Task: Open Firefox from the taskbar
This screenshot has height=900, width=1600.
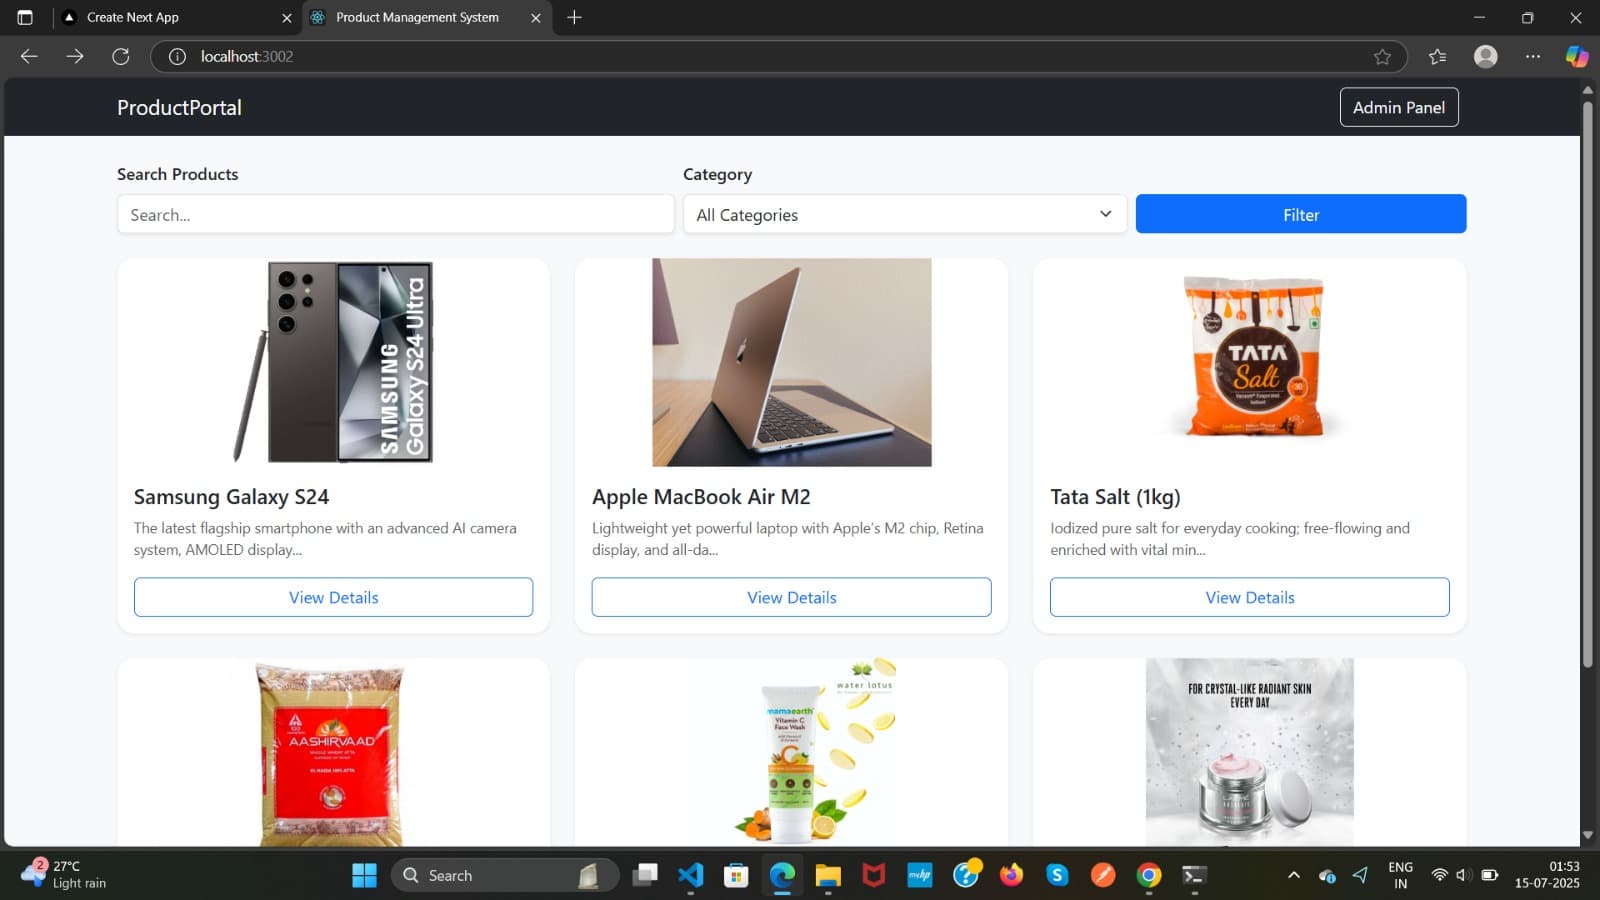Action: click(1012, 875)
